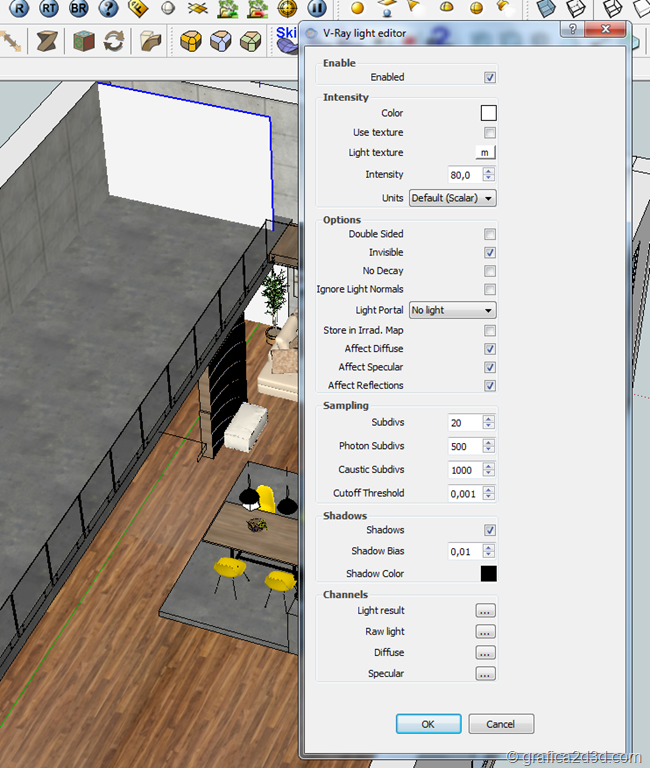Viewport: 650px width, 768px height.
Task: Adjust the Caustic Subdivs spinner arrows
Action: coord(488,469)
